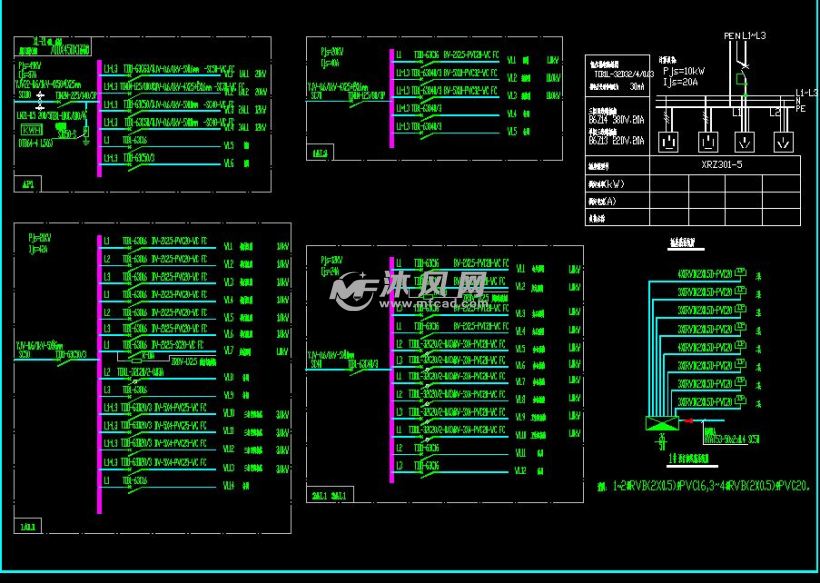820x583 pixels.
Task: Click the second socket symbol in the top-right diagram
Action: (x=706, y=141)
